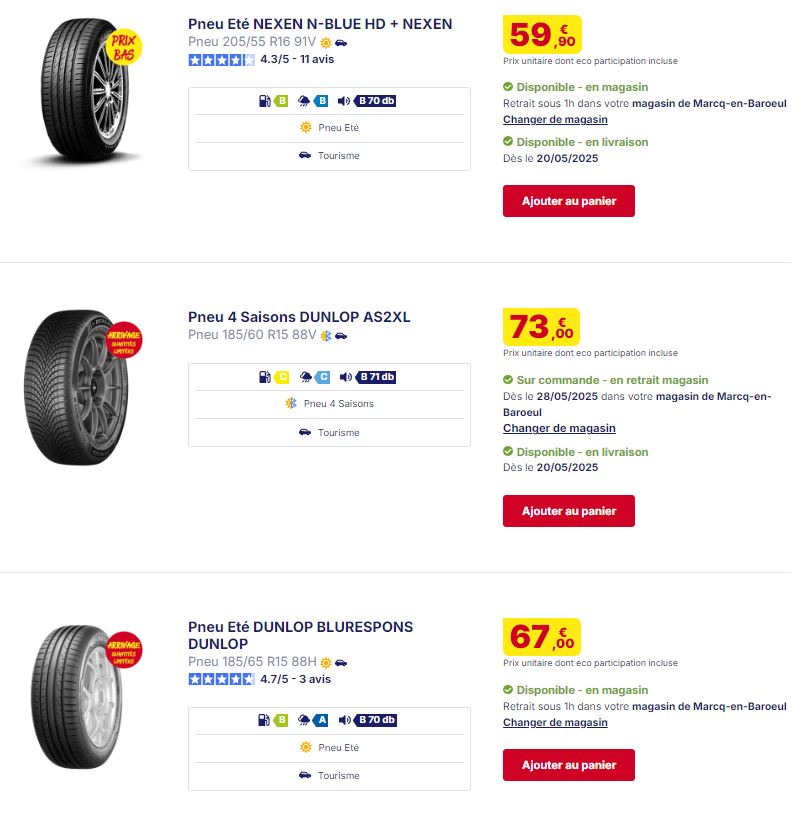Click the PRIX BAS yellow badge on NEXEN tire
Screen dimensions: 811x834
point(124,47)
